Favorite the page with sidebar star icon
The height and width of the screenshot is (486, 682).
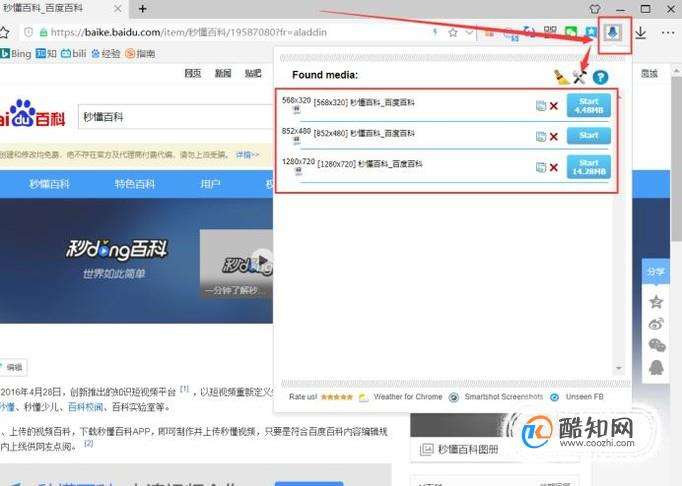tap(656, 302)
